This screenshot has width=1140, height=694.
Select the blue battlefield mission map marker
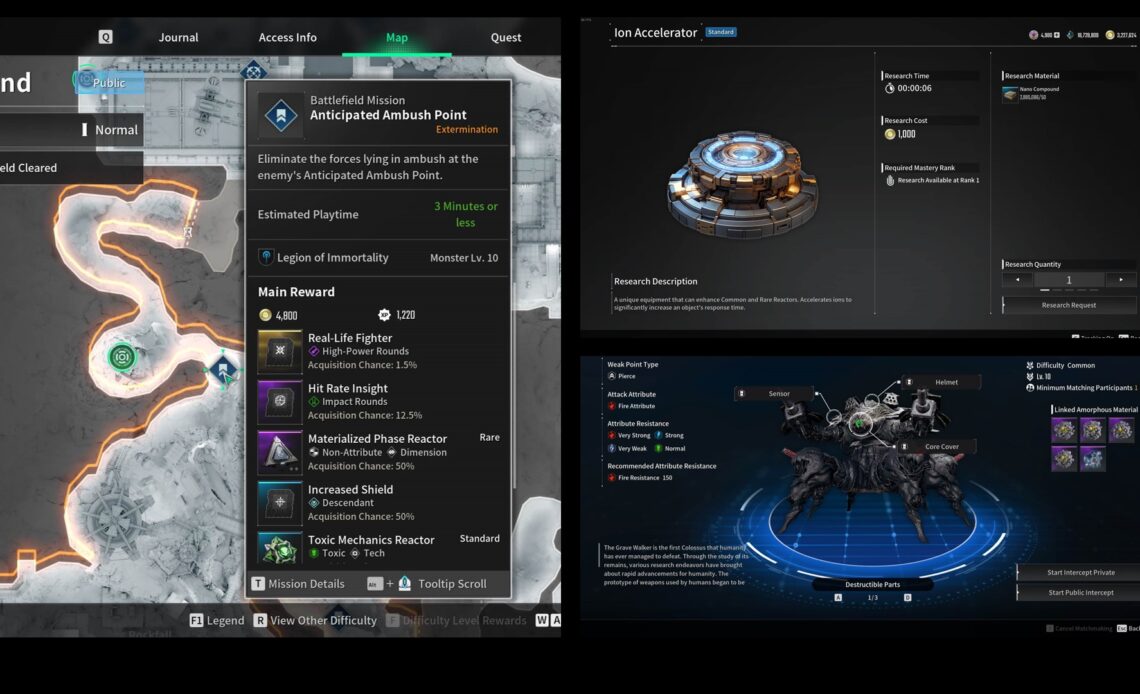223,370
